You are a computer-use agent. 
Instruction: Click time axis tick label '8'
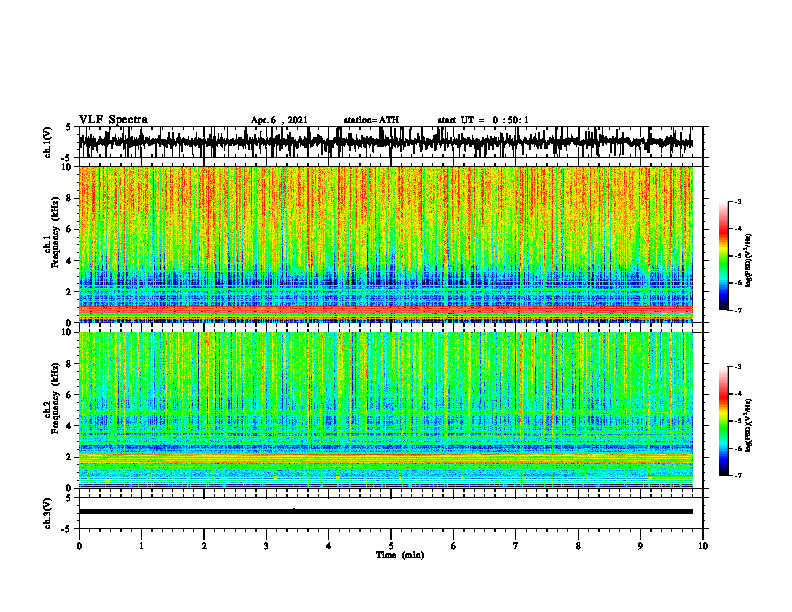[x=578, y=546]
